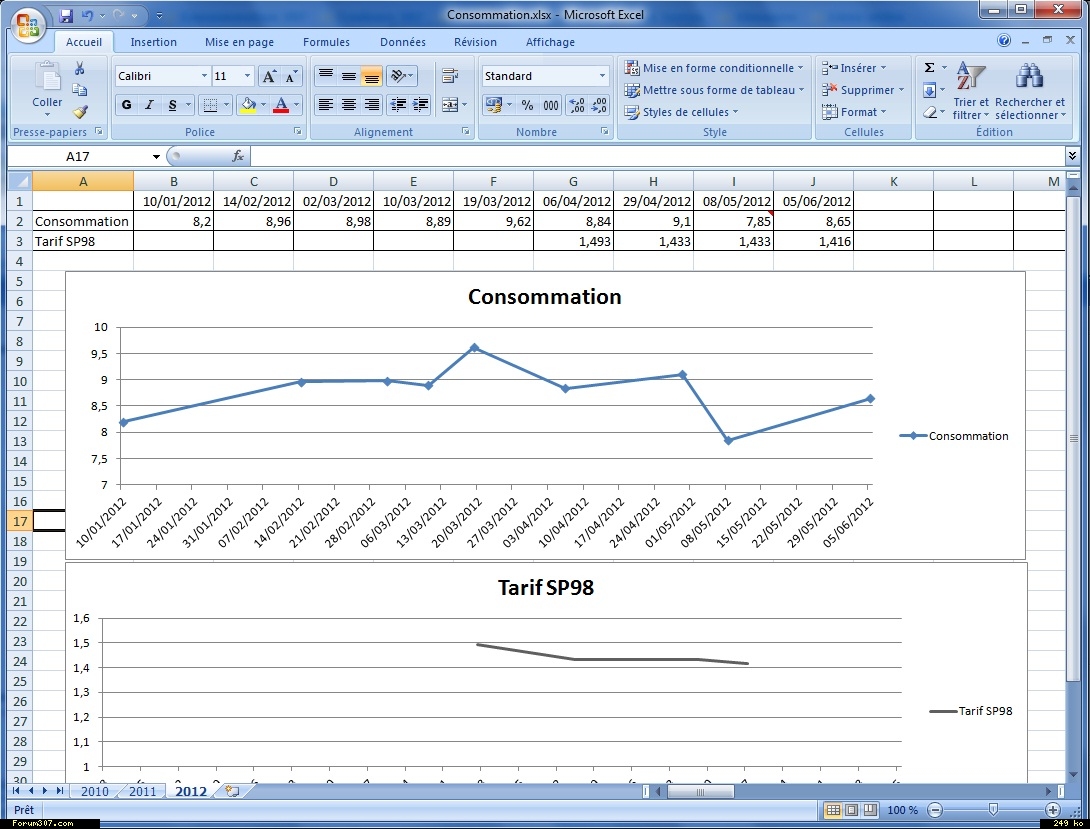Click the Save icon in quick access toolbar
The height and width of the screenshot is (829, 1090).
(x=66, y=15)
